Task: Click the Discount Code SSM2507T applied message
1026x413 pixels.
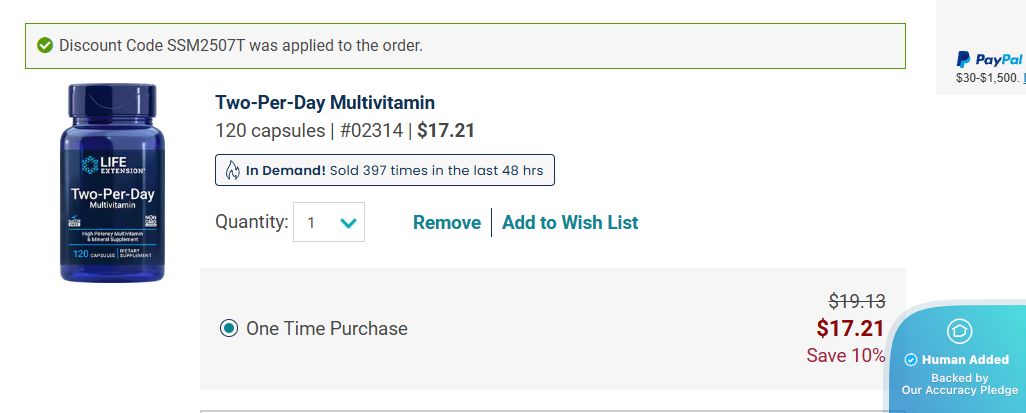Action: [241, 45]
